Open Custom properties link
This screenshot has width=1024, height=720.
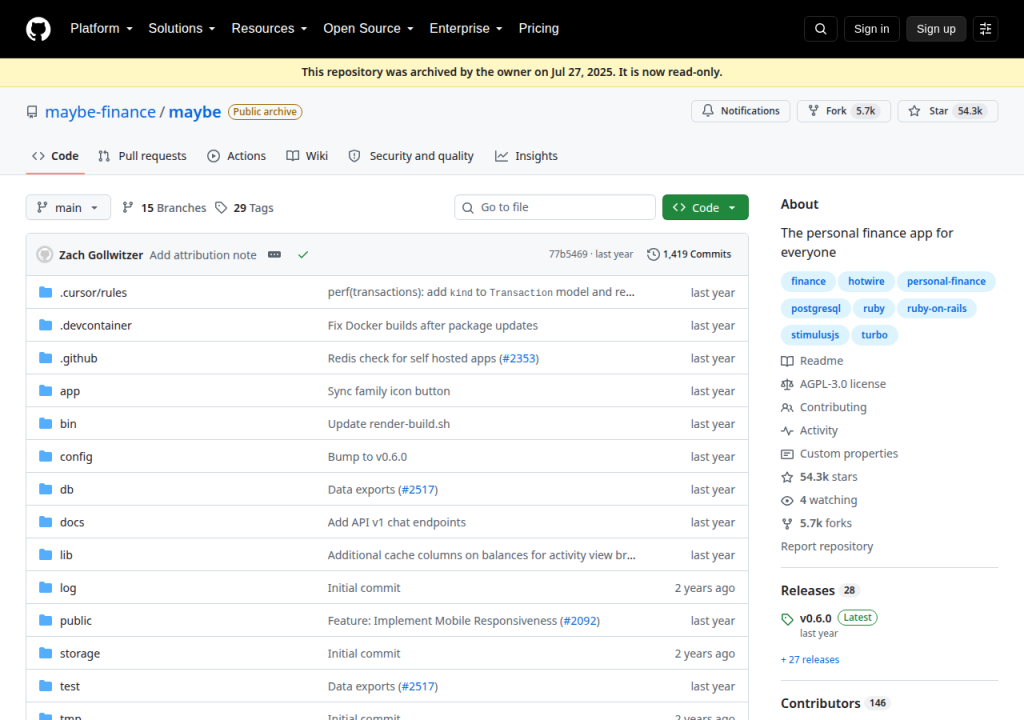point(839,453)
